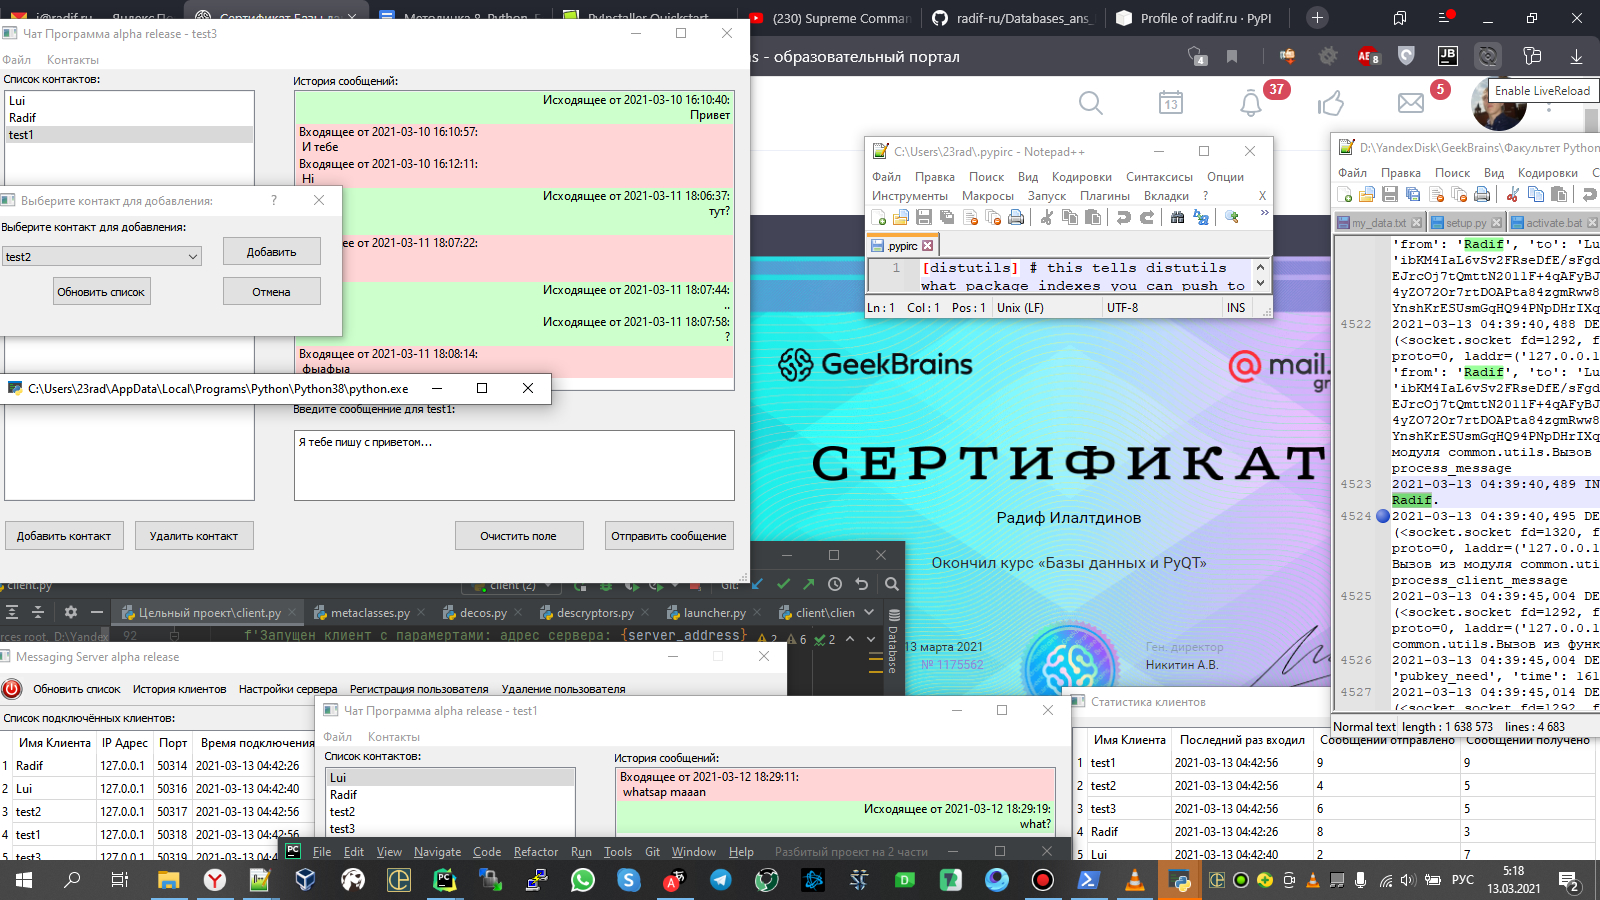Click message input field in test3 chat
This screenshot has height=900, width=1600.
(x=514, y=465)
